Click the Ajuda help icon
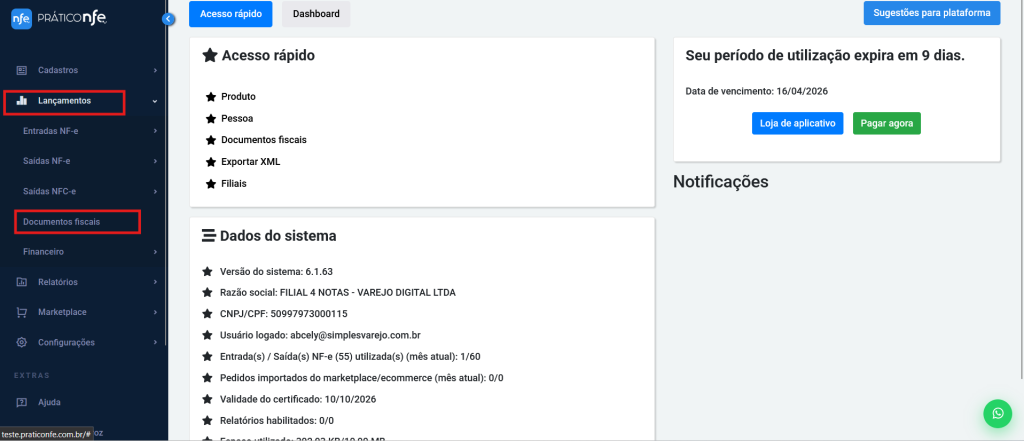This screenshot has height=441, width=1024. 21,402
